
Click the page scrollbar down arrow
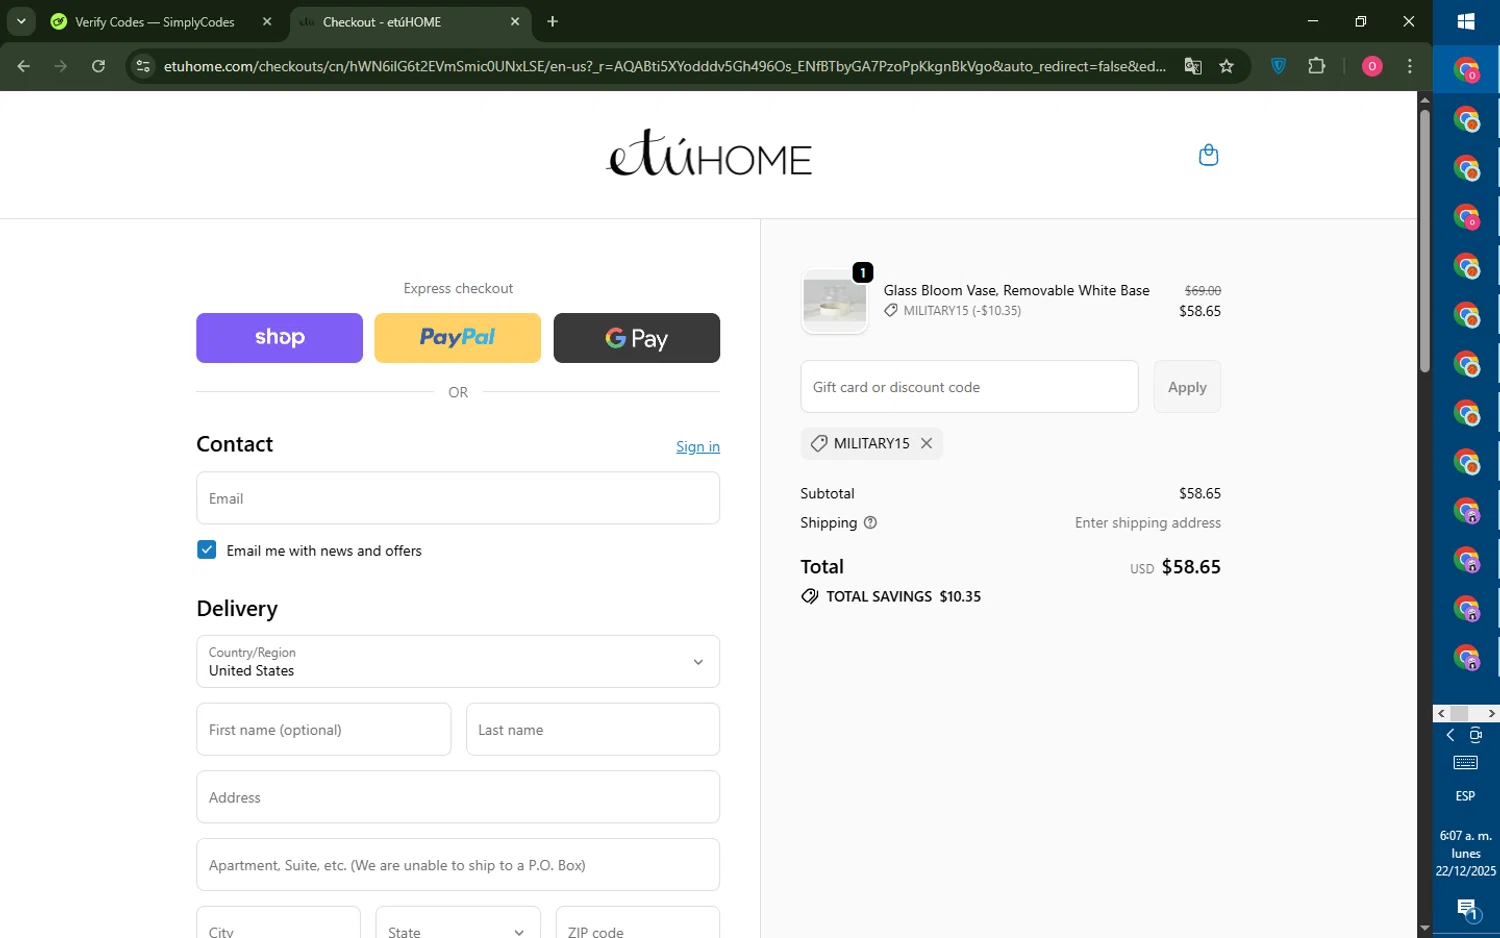(x=1424, y=929)
